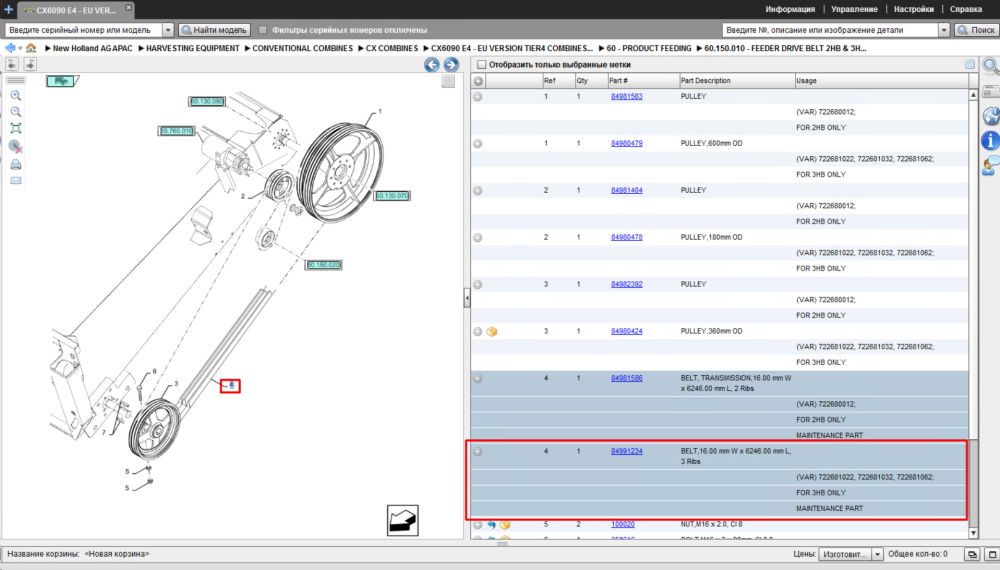Open 'Управление' menu
This screenshot has width=1000, height=570.
[x=854, y=10]
